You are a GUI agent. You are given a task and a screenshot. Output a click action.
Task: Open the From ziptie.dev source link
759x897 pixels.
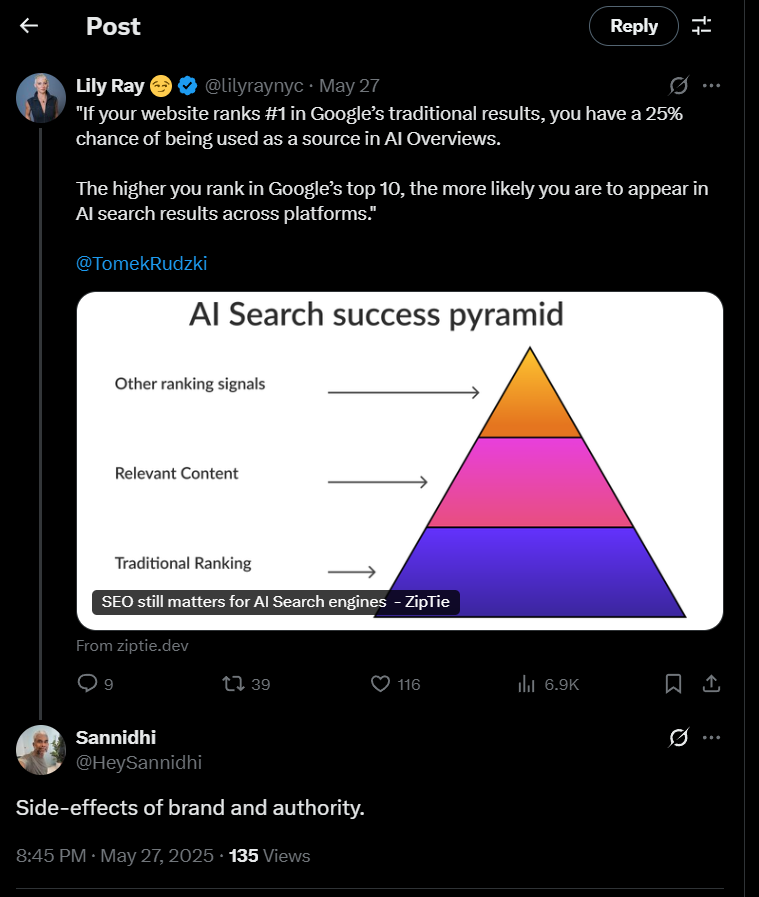[x=132, y=646]
